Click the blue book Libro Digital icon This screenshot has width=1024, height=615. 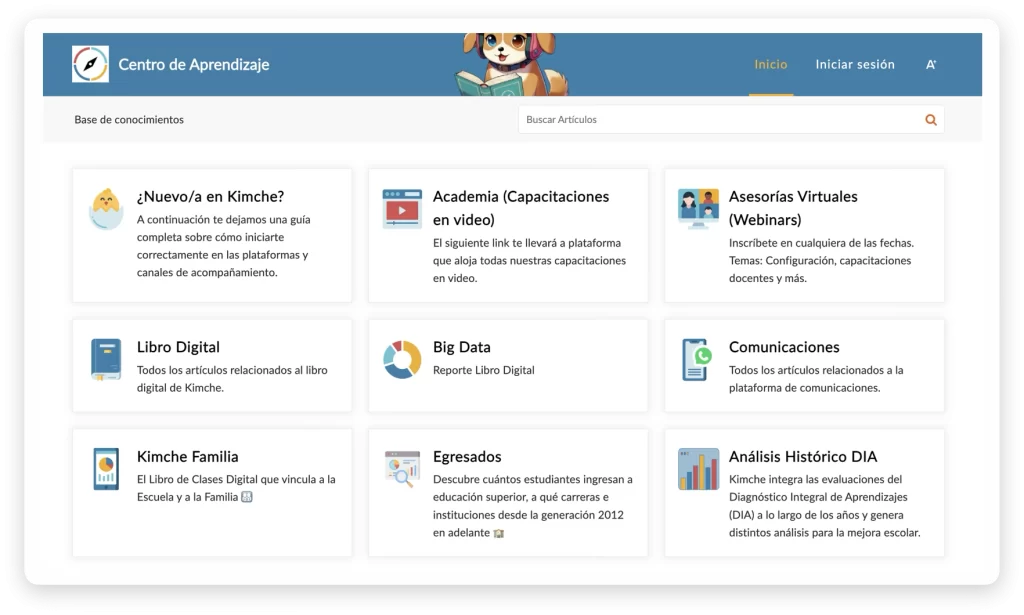106,359
